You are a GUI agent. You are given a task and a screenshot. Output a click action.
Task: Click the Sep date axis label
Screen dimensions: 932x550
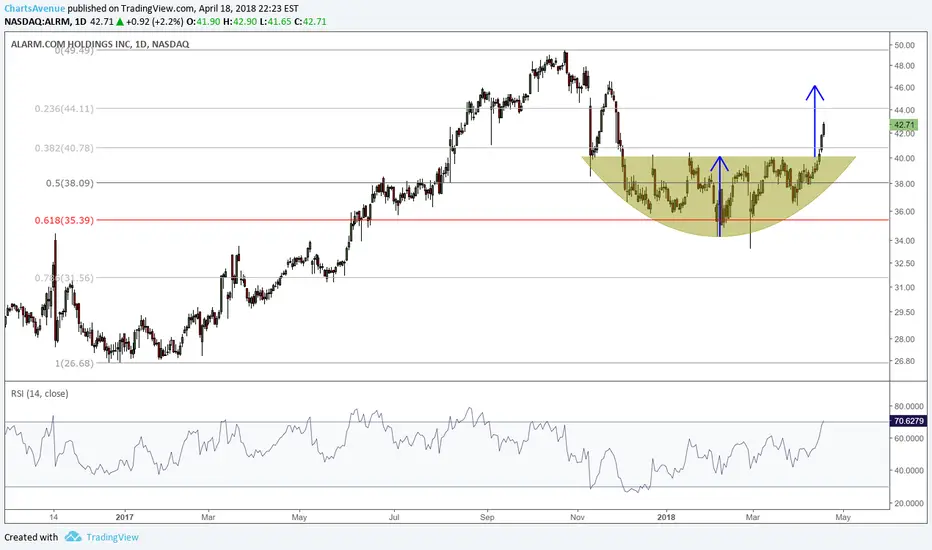[x=487, y=517]
